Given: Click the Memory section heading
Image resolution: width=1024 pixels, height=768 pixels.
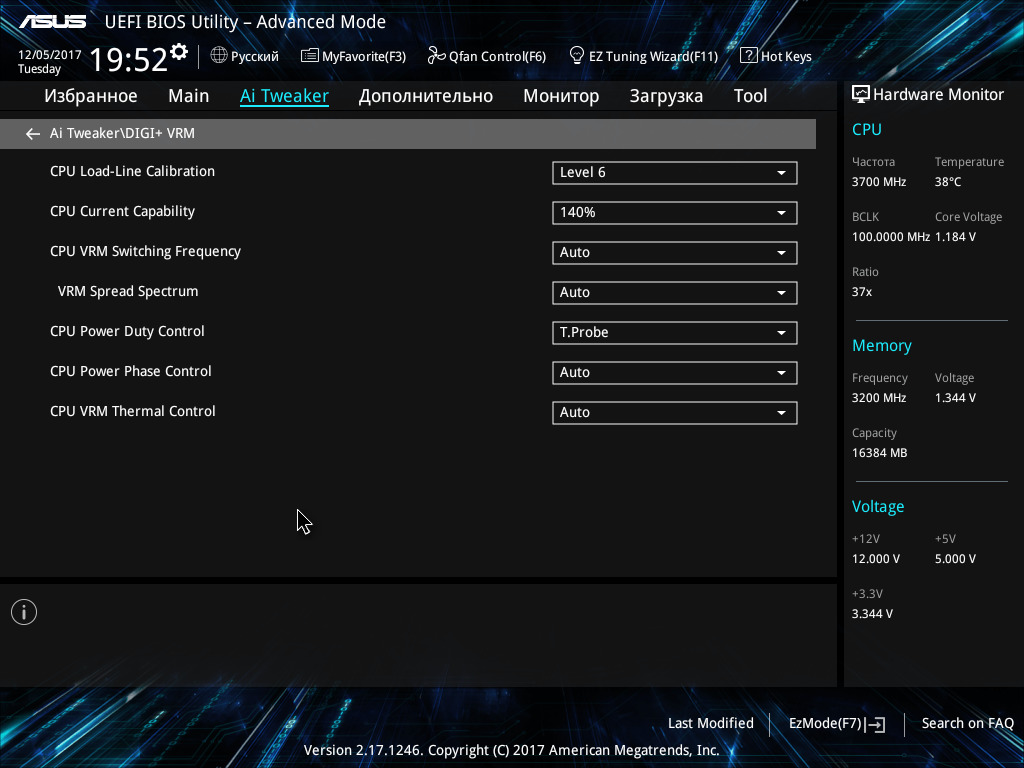Looking at the screenshot, I should point(882,346).
